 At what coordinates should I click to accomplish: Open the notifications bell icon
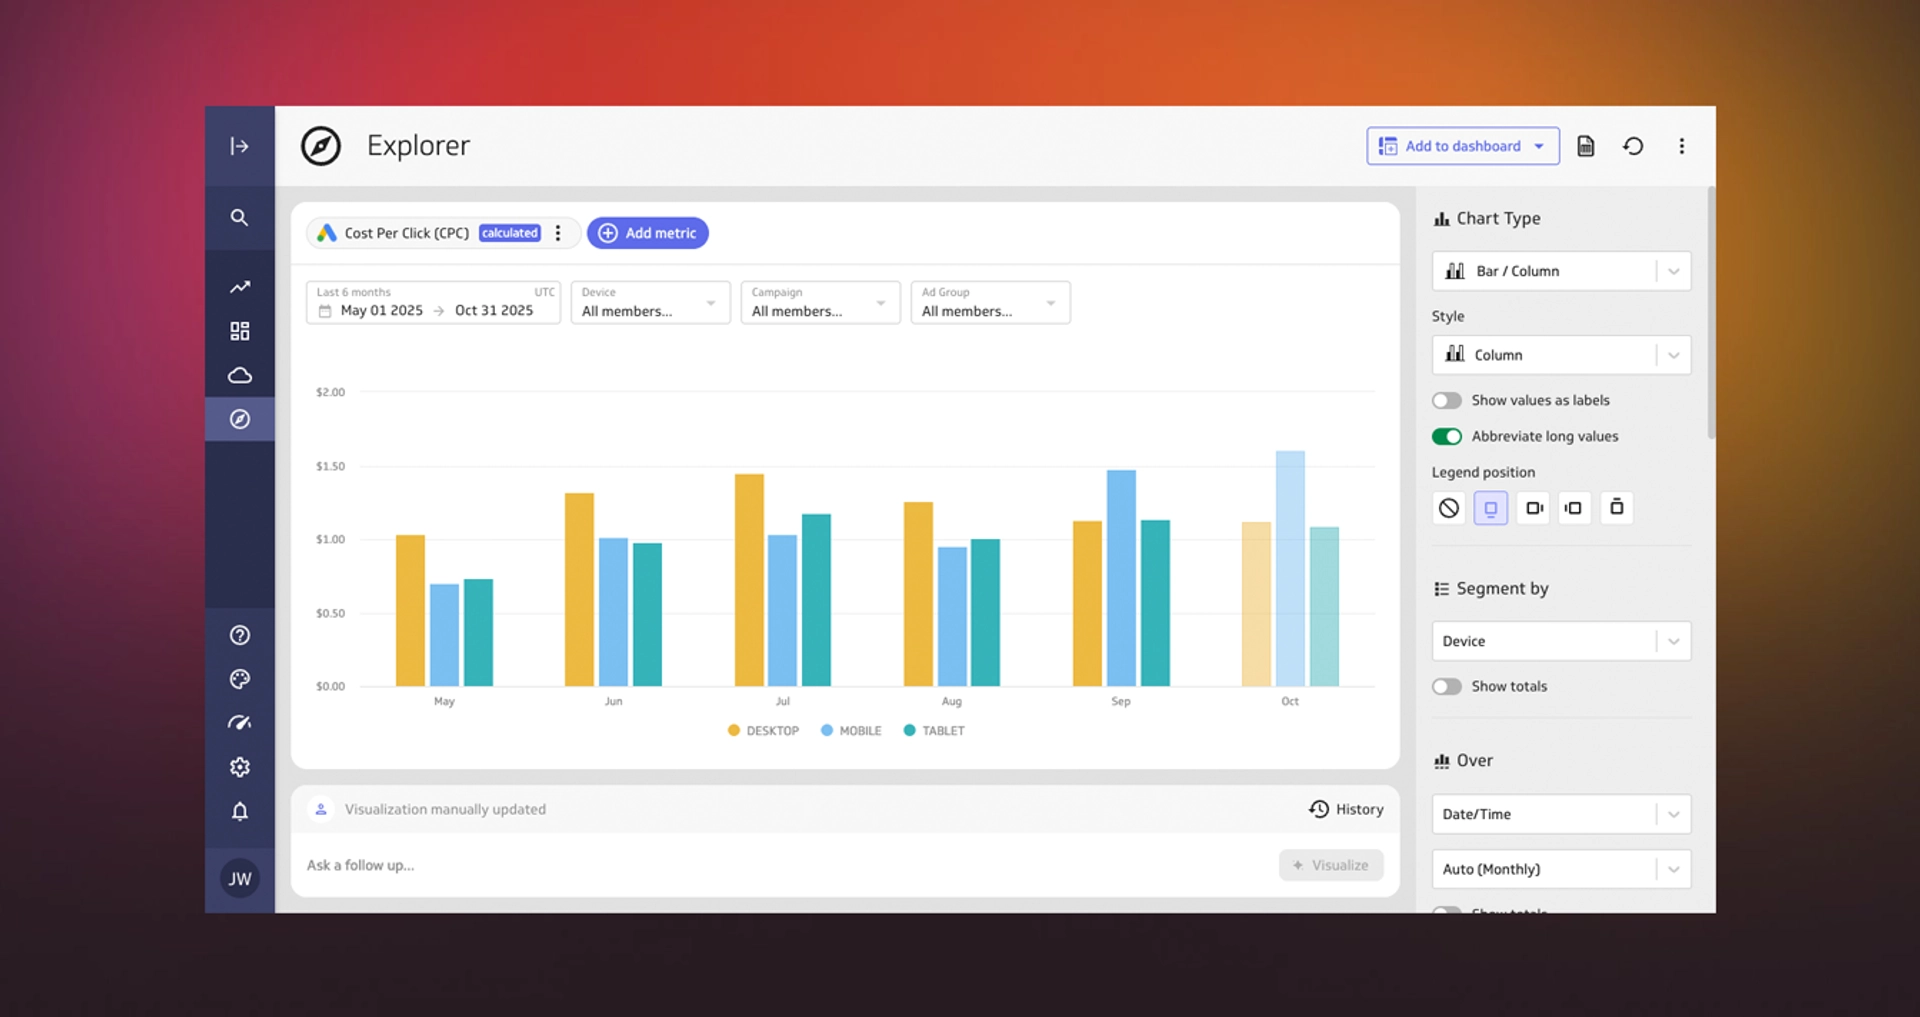239,811
